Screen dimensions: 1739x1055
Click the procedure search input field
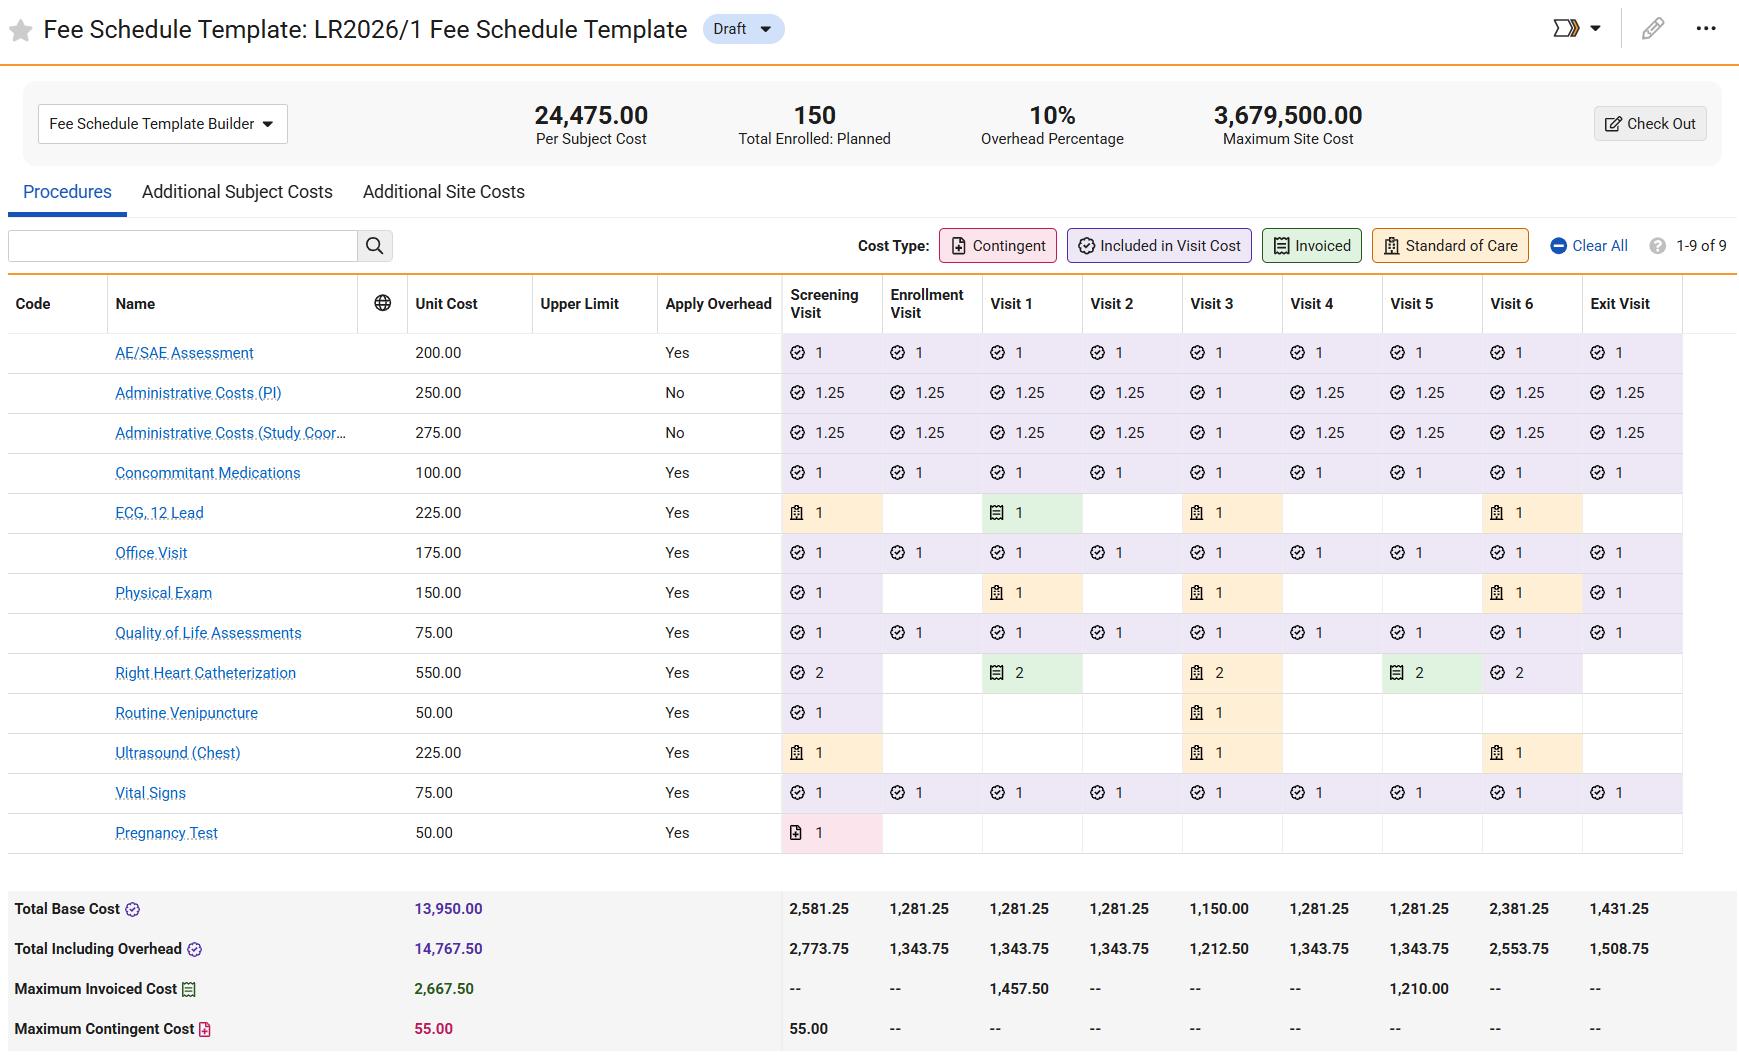[x=183, y=246]
